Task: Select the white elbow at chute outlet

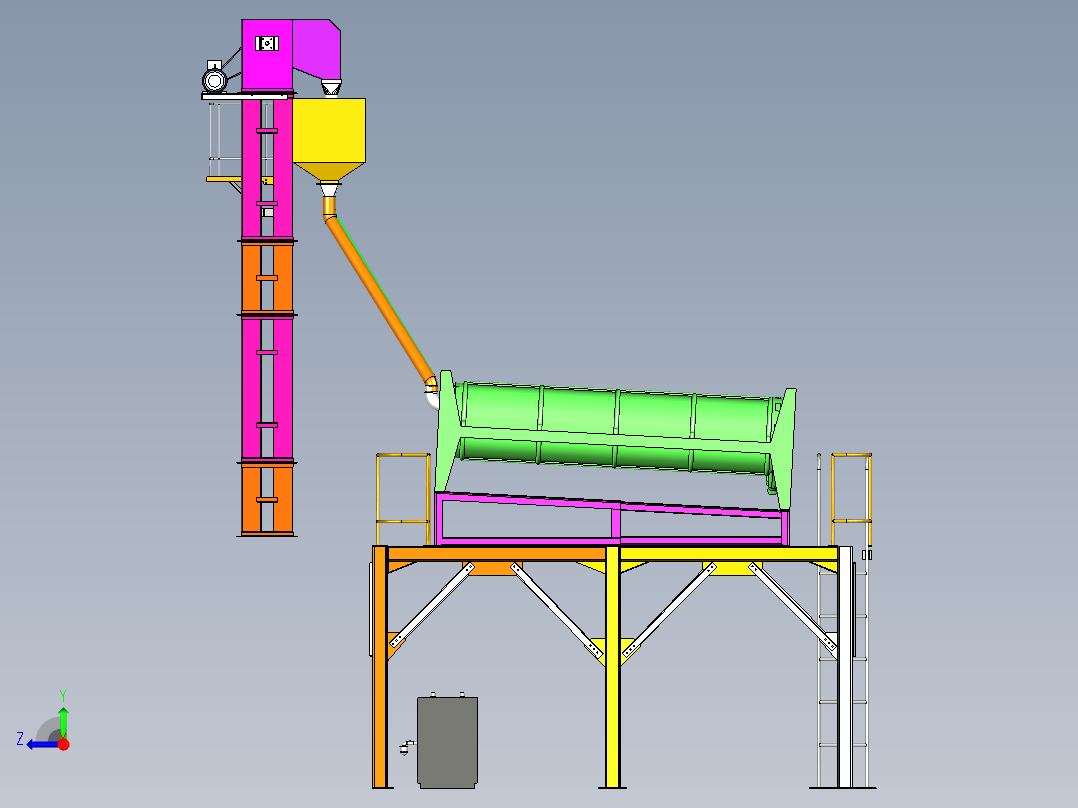Action: [432, 399]
